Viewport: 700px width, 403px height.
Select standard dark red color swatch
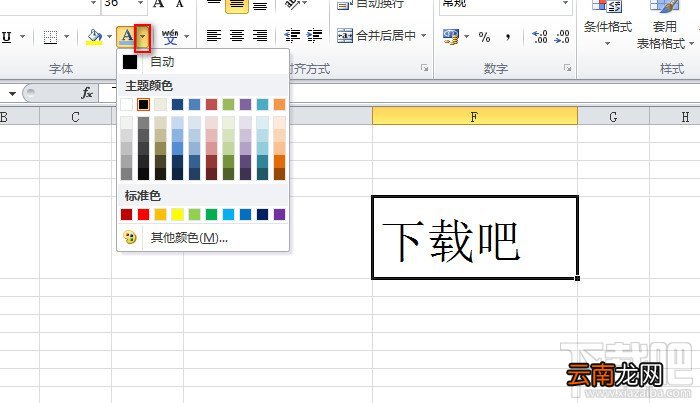(x=126, y=215)
